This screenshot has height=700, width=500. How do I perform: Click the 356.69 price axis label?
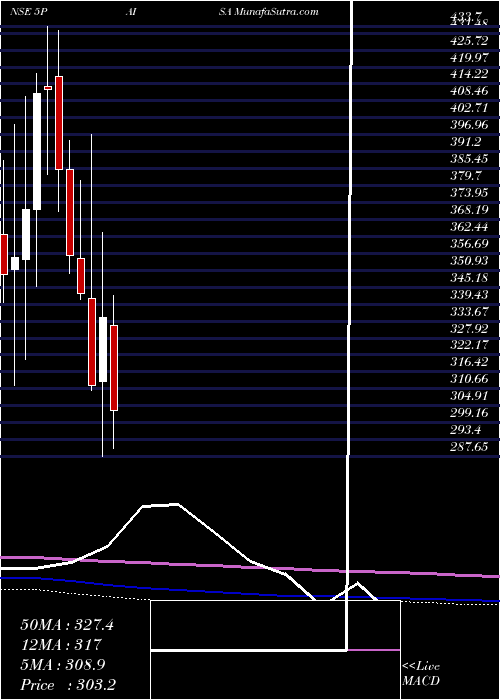point(470,243)
